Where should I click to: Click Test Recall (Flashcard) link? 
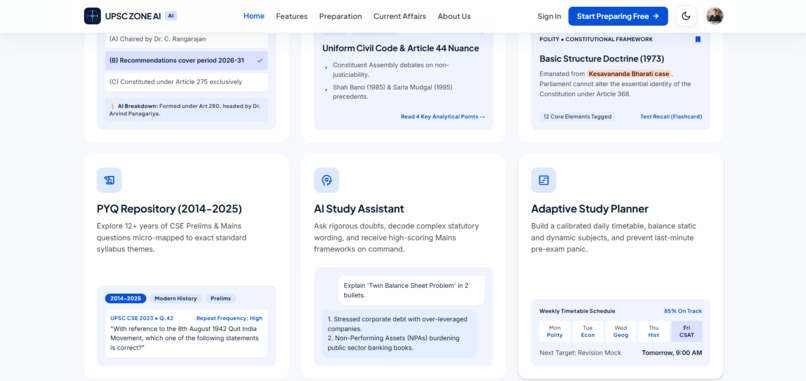[671, 117]
